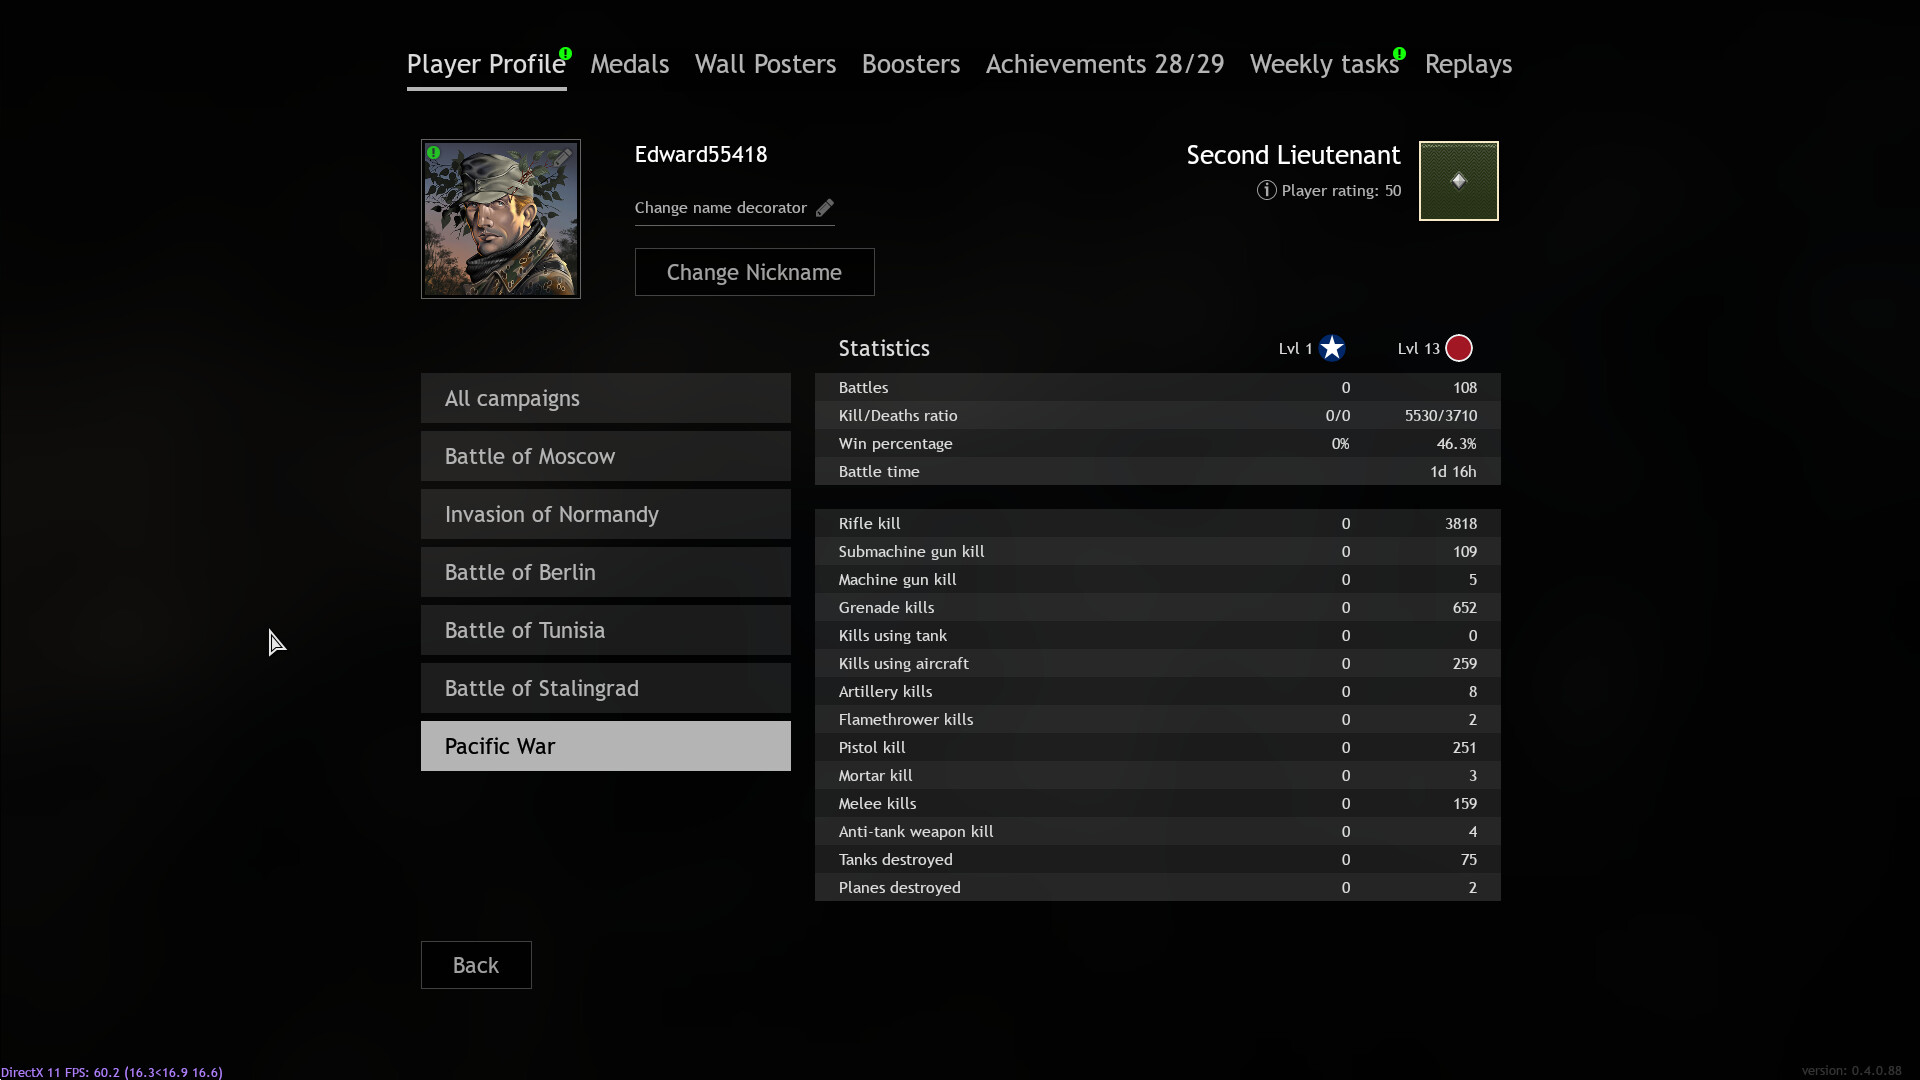The height and width of the screenshot is (1080, 1920).
Task: Click the red Japanese faction circle emblem
Action: click(1459, 348)
